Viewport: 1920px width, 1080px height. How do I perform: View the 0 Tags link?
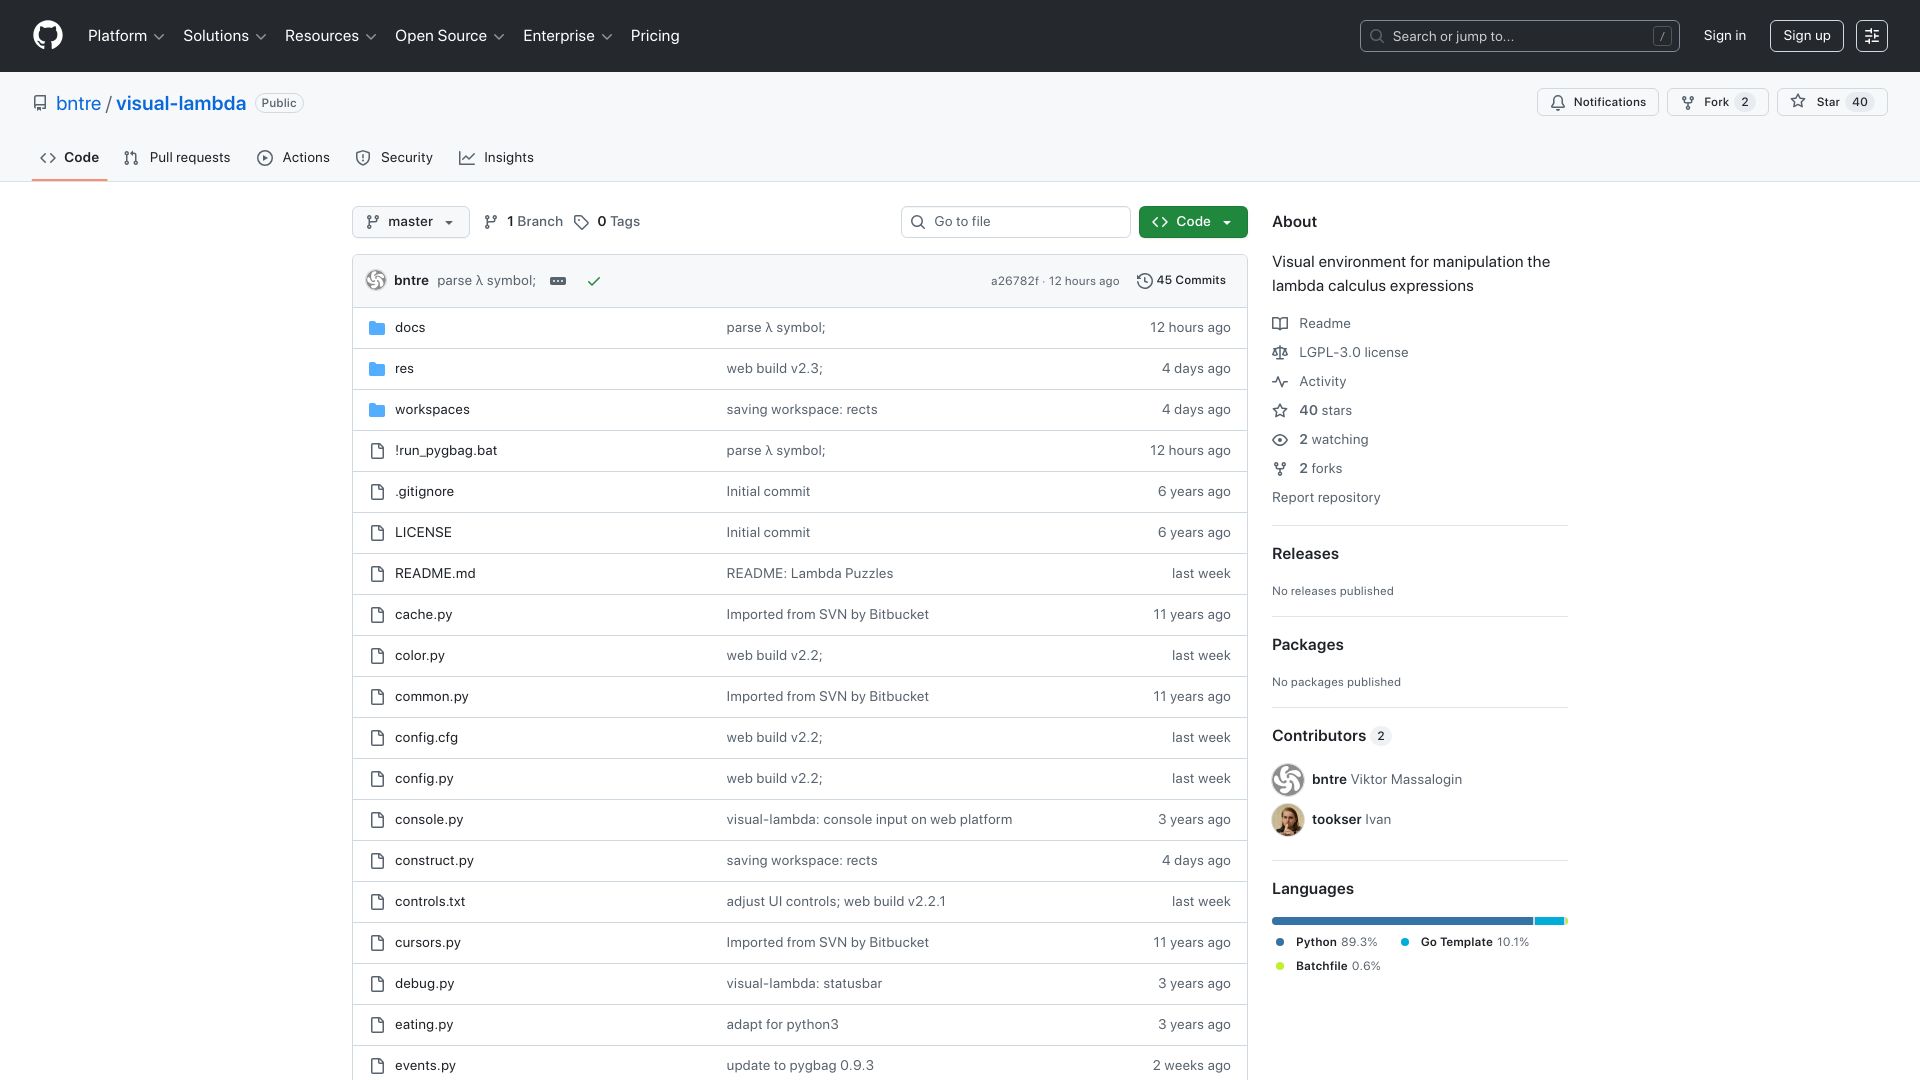pyautogui.click(x=607, y=222)
